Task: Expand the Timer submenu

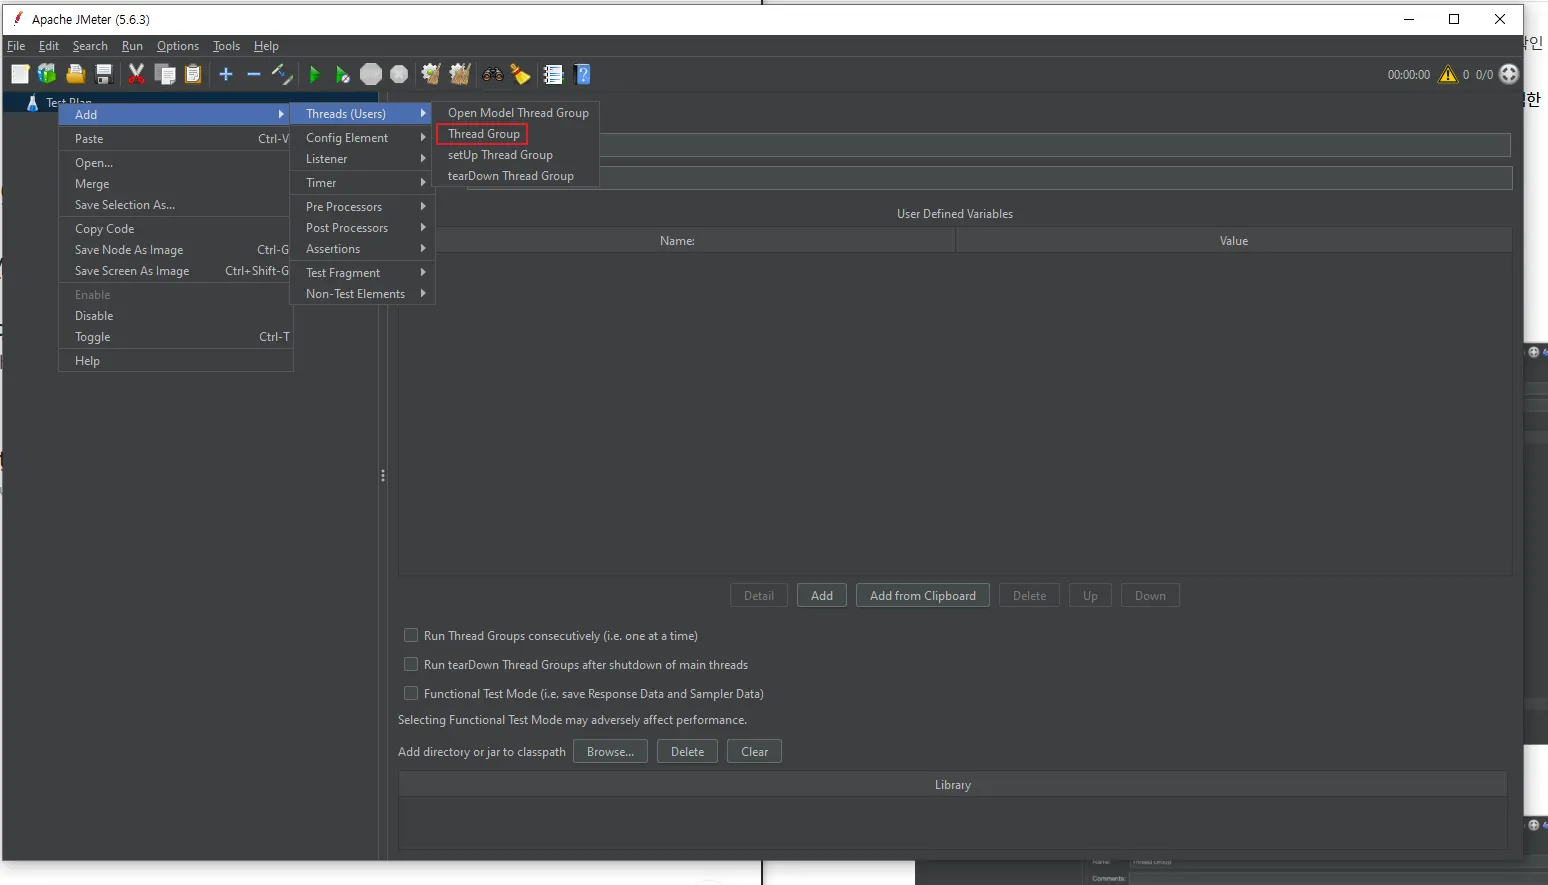Action: pyautogui.click(x=362, y=182)
